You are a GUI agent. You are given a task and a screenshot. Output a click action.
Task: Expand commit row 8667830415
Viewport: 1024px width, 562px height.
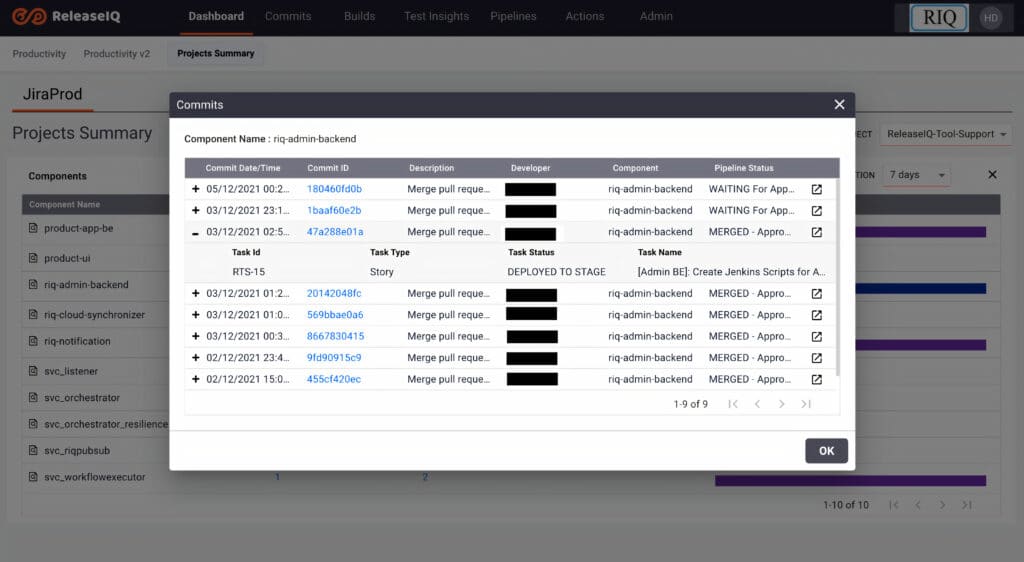click(x=195, y=336)
